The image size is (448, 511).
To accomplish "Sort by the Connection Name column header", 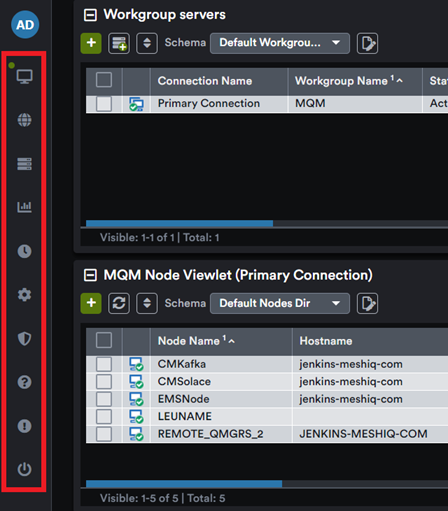I will tap(205, 81).
